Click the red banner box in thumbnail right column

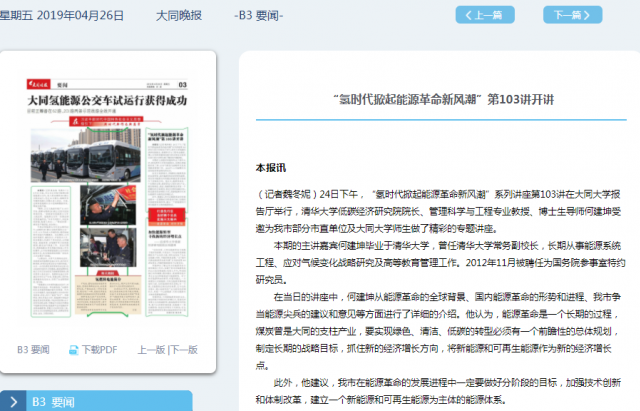point(167,216)
